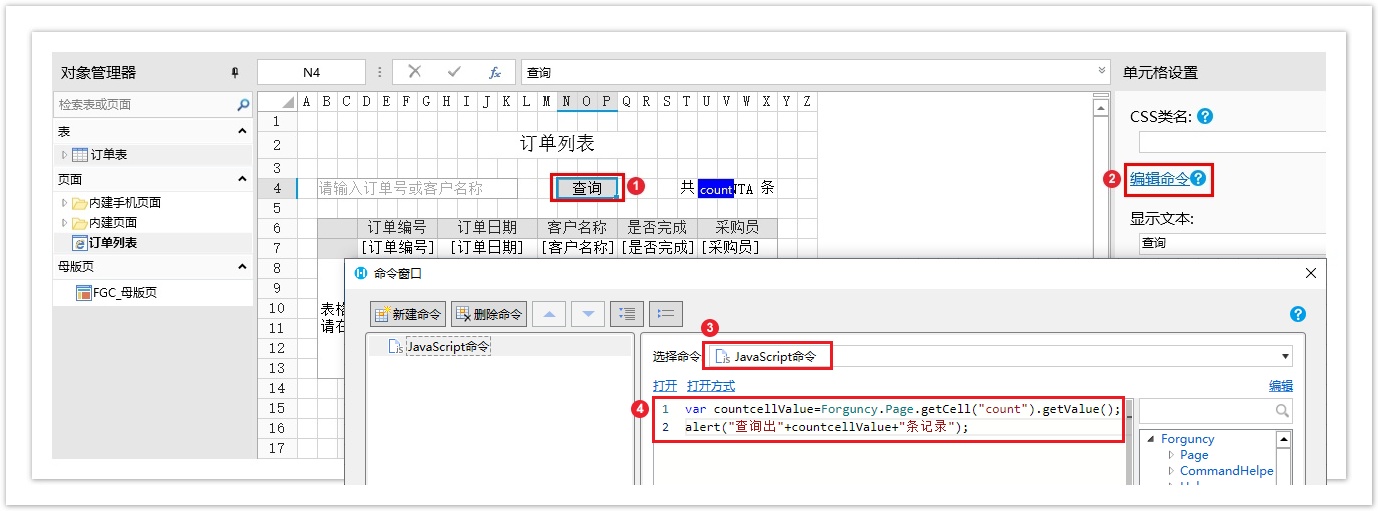Click the FGC_母版页 master page icon
This screenshot has height=511, width=1378.
(84, 293)
